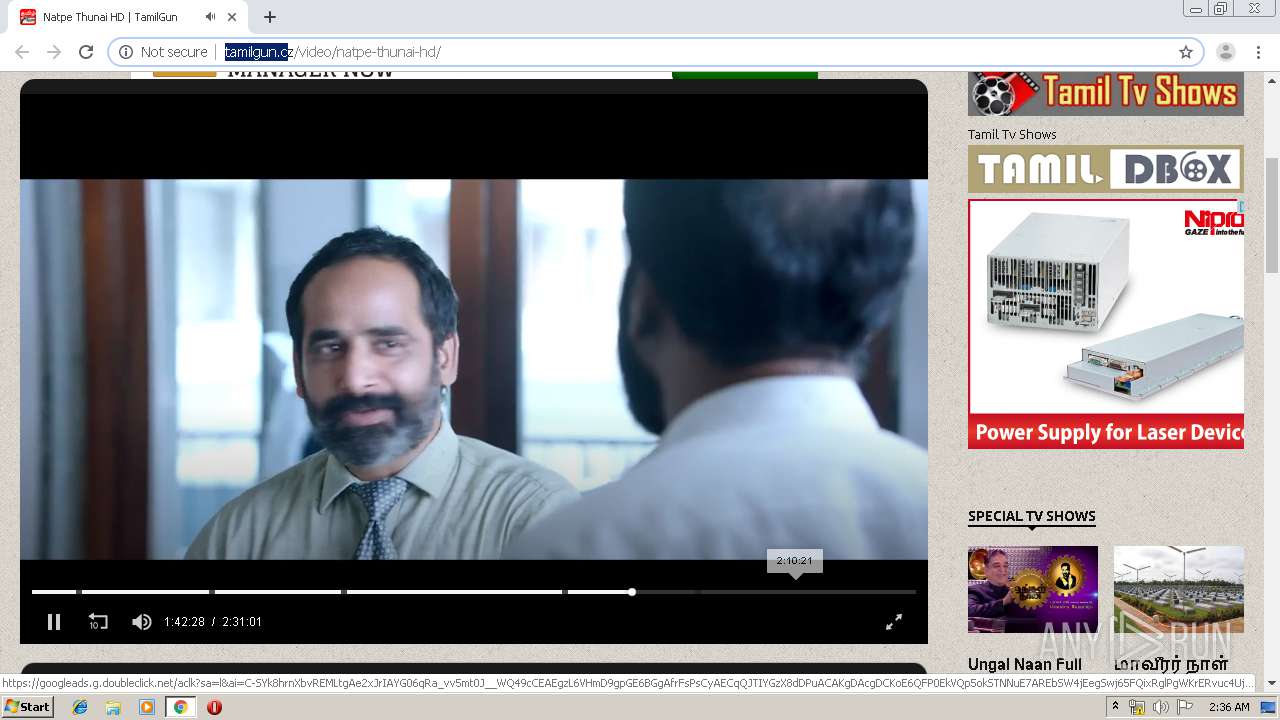Go forward to next page

coord(54,52)
